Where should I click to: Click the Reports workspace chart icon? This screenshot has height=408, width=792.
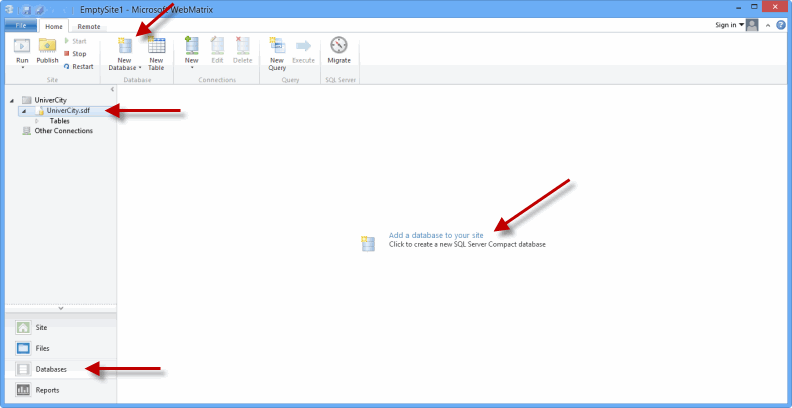pyautogui.click(x=23, y=390)
